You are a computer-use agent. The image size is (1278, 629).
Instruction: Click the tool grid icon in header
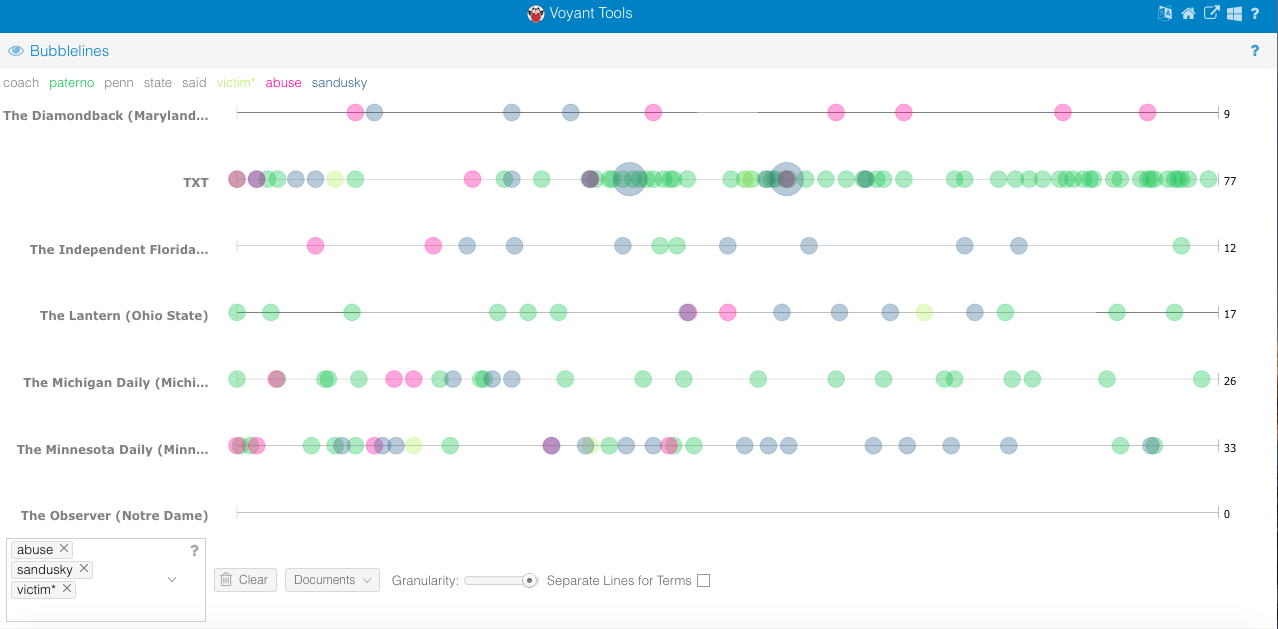coord(1234,13)
